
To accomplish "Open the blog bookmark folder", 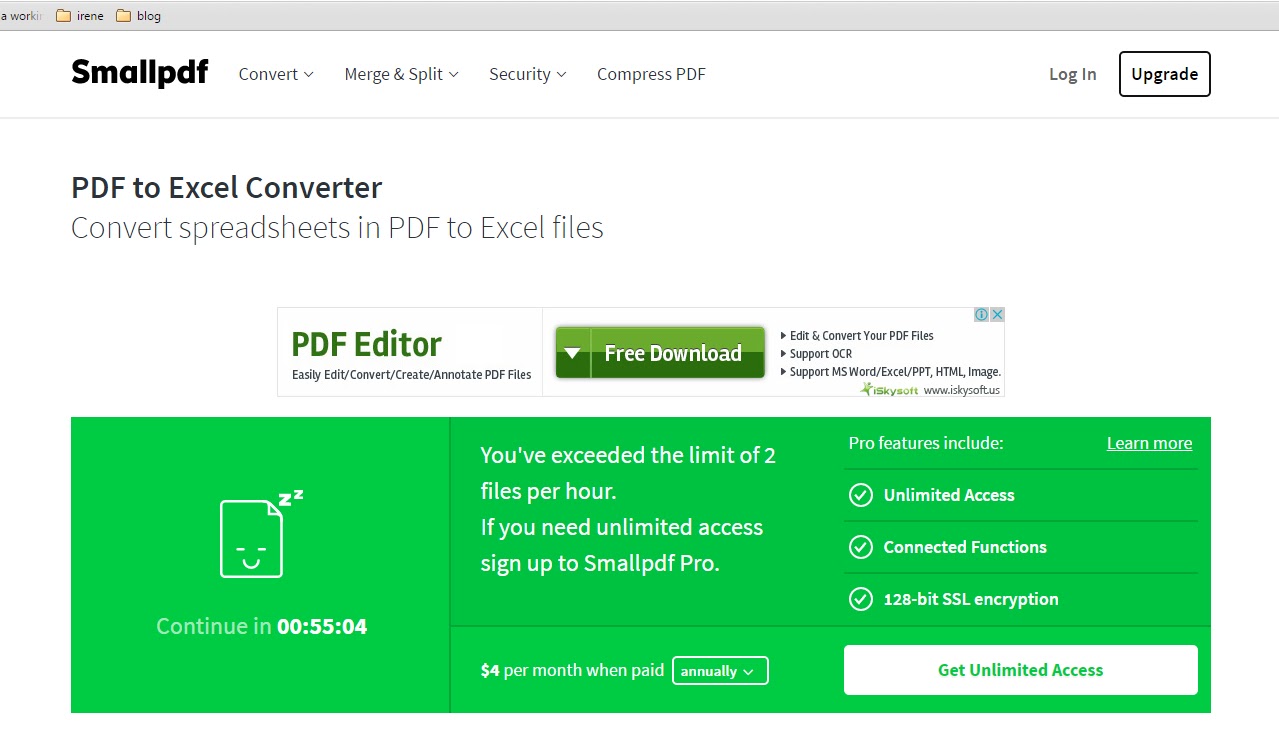I will point(138,16).
